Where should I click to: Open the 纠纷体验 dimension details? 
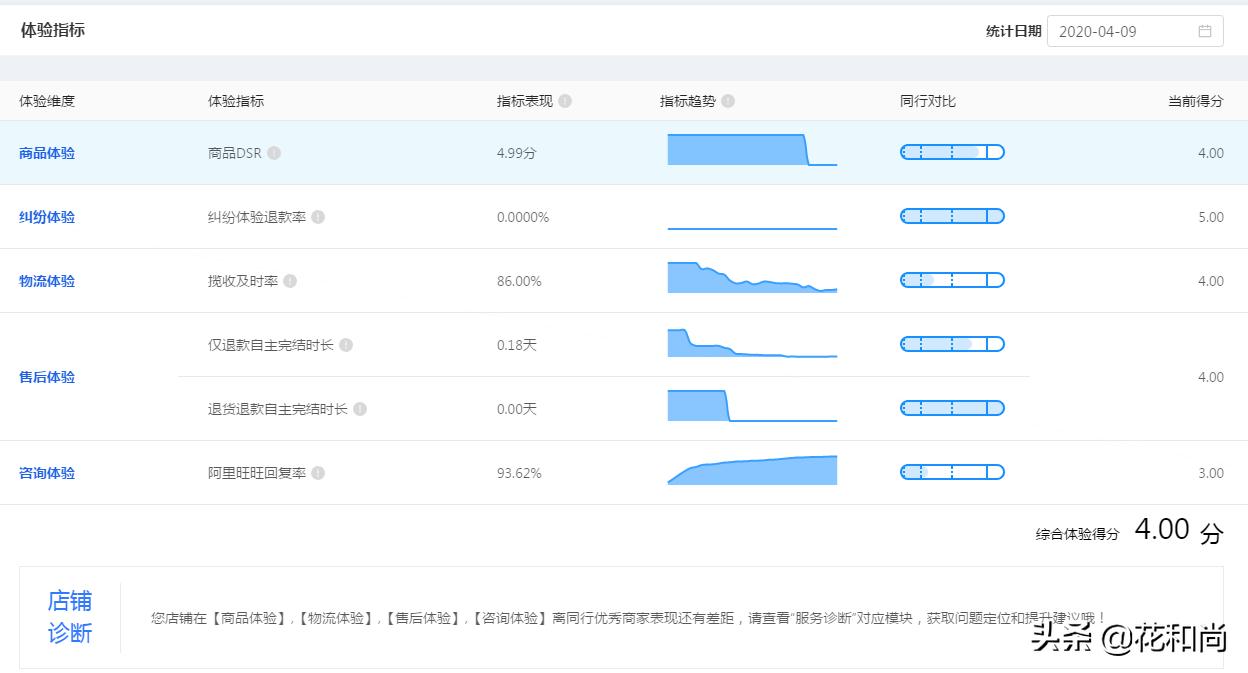(x=46, y=216)
